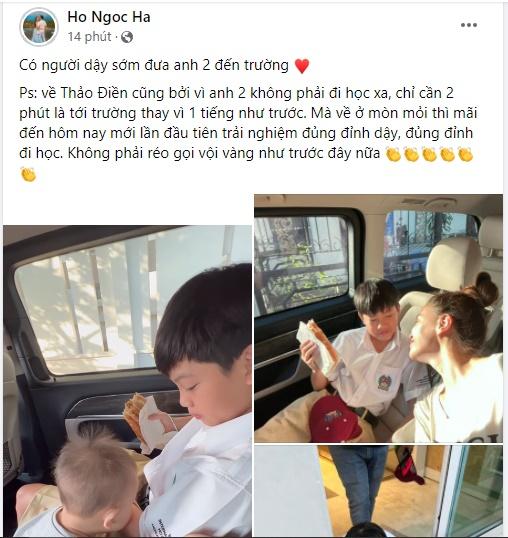Click the woman's hair bun in photo
The height and width of the screenshot is (538, 508).
(x=483, y=289)
